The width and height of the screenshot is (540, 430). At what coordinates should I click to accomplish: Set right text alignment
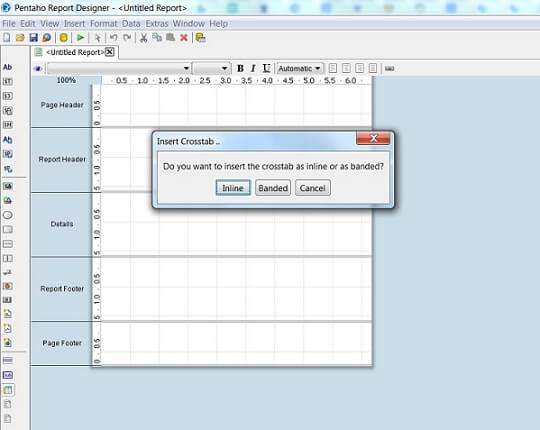pos(360,68)
